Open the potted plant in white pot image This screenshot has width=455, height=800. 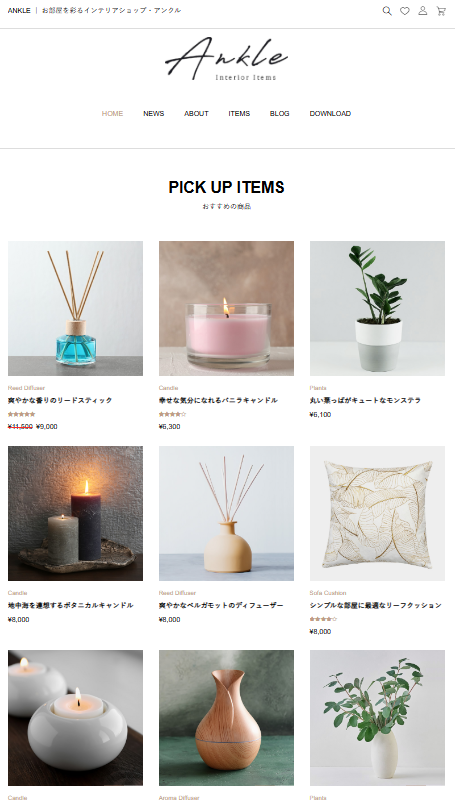click(x=377, y=308)
